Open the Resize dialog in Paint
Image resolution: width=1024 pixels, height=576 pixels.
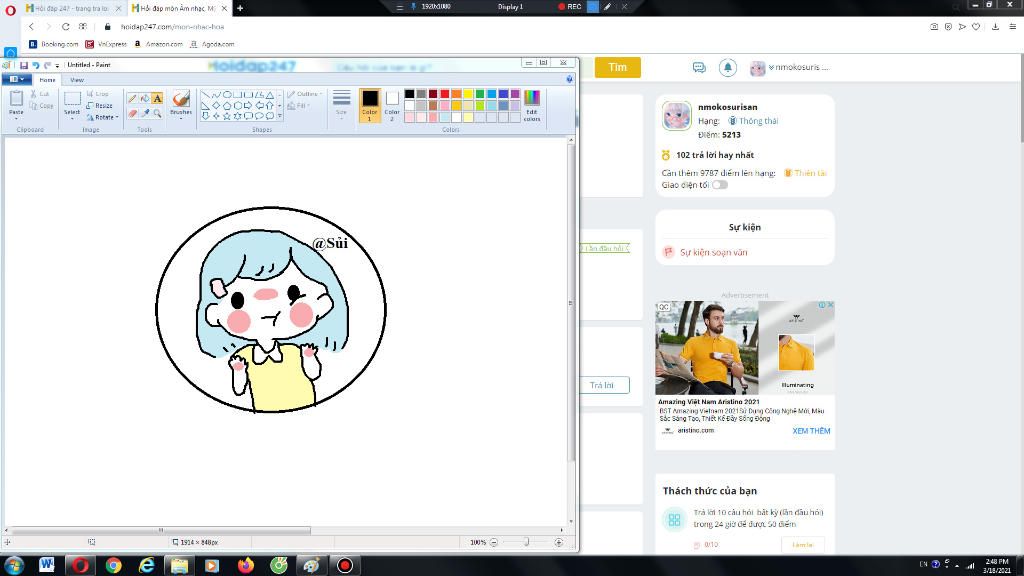[100, 105]
